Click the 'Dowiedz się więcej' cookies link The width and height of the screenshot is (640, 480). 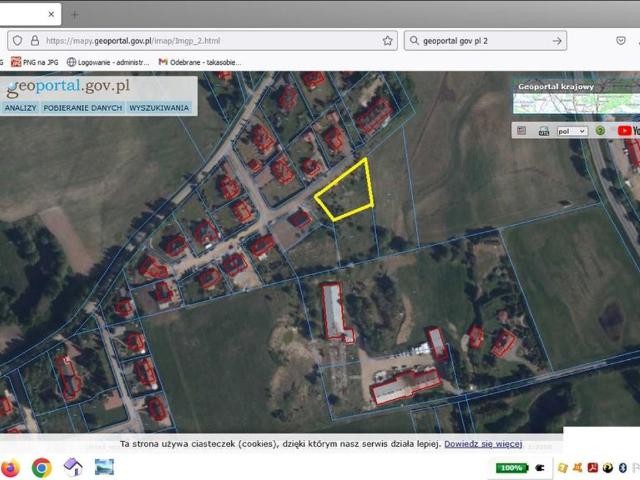click(x=483, y=443)
